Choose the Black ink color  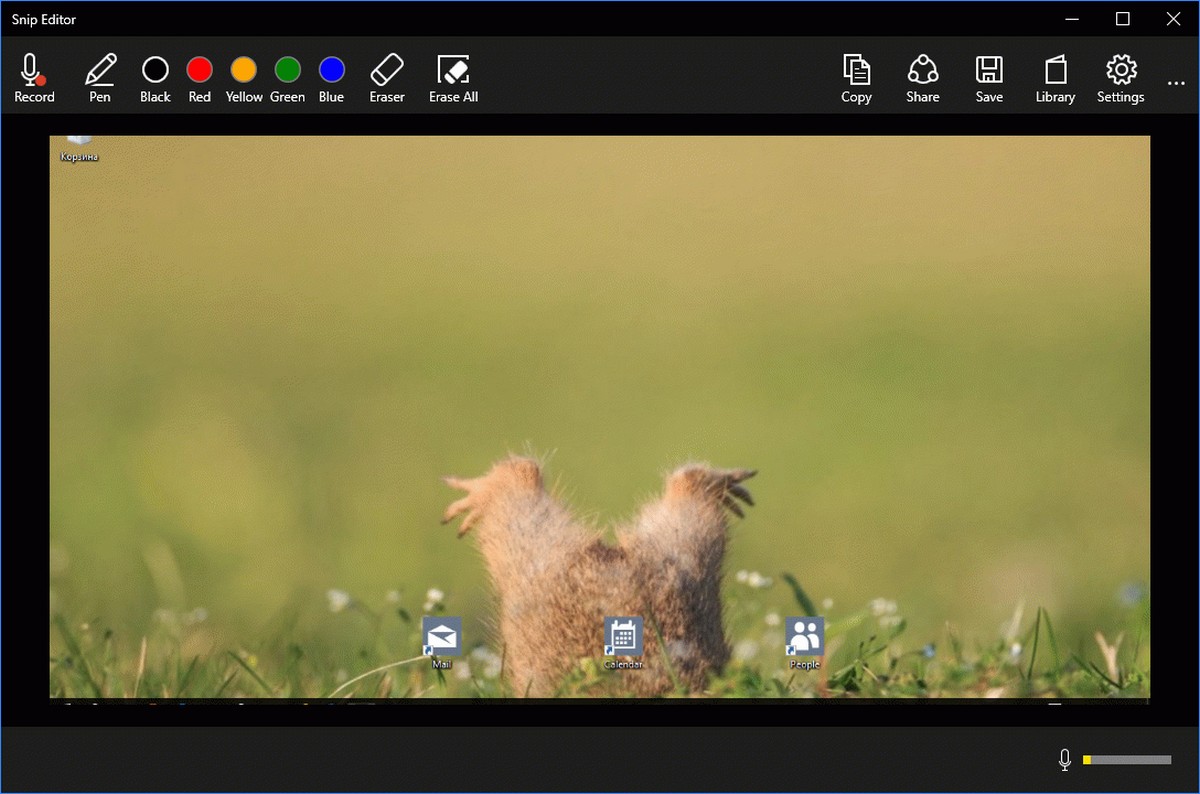coord(155,78)
